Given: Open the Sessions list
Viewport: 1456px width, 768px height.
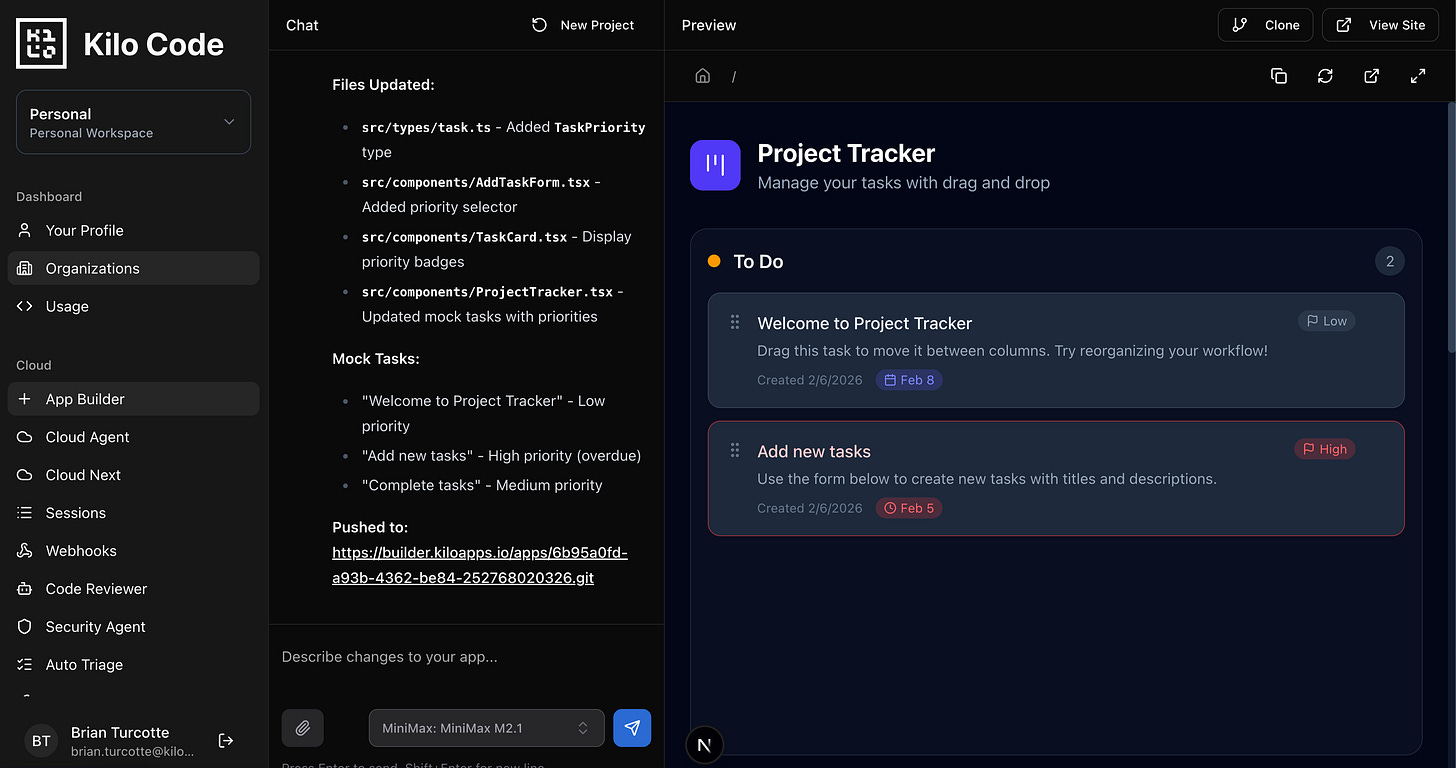Looking at the screenshot, I should tap(133, 513).
